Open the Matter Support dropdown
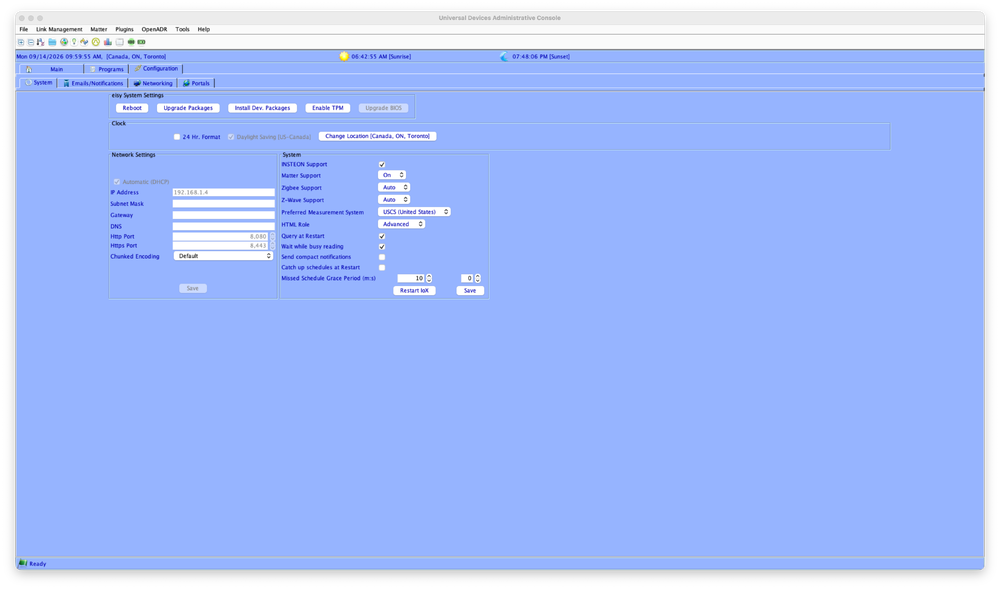This screenshot has height=589, width=1000. coord(392,175)
